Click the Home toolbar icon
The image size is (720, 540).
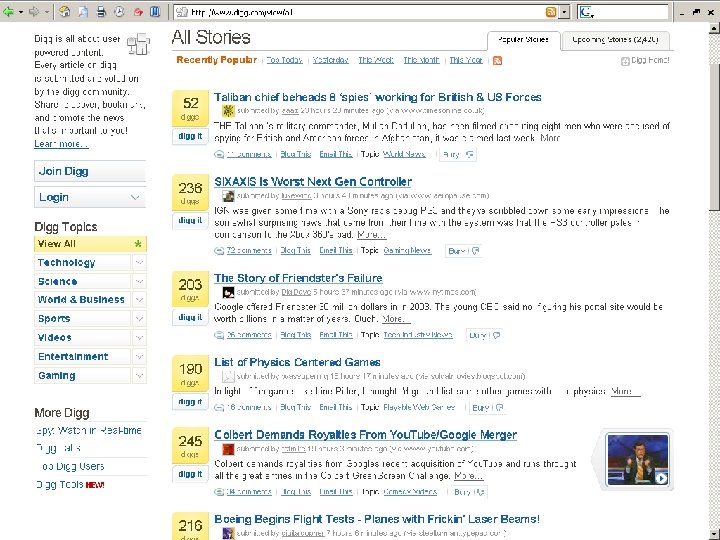65,12
